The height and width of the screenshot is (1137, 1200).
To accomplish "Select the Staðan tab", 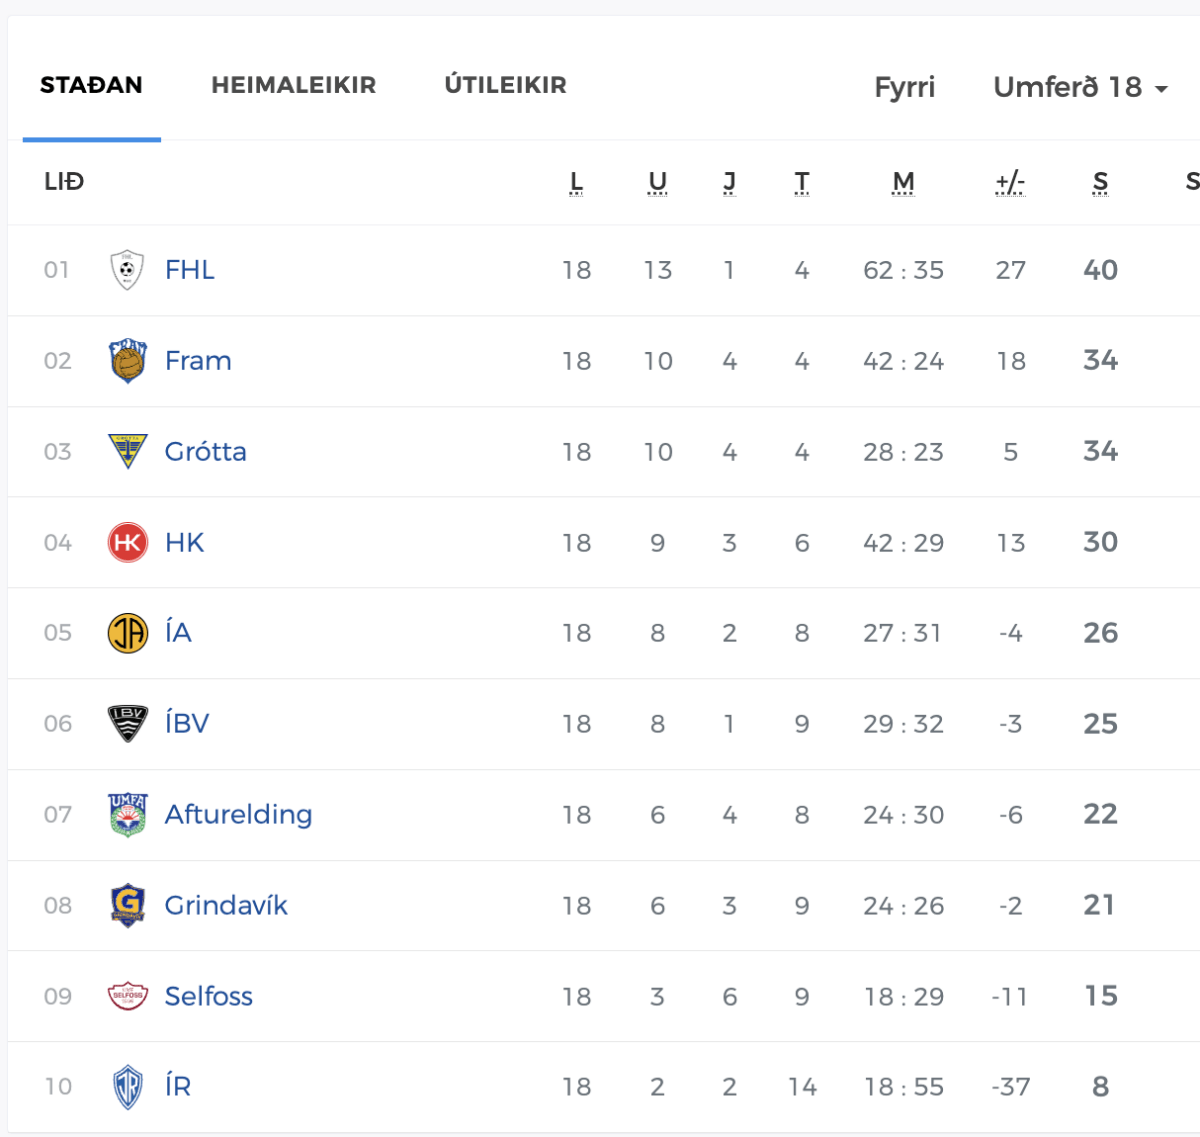I will coord(91,86).
